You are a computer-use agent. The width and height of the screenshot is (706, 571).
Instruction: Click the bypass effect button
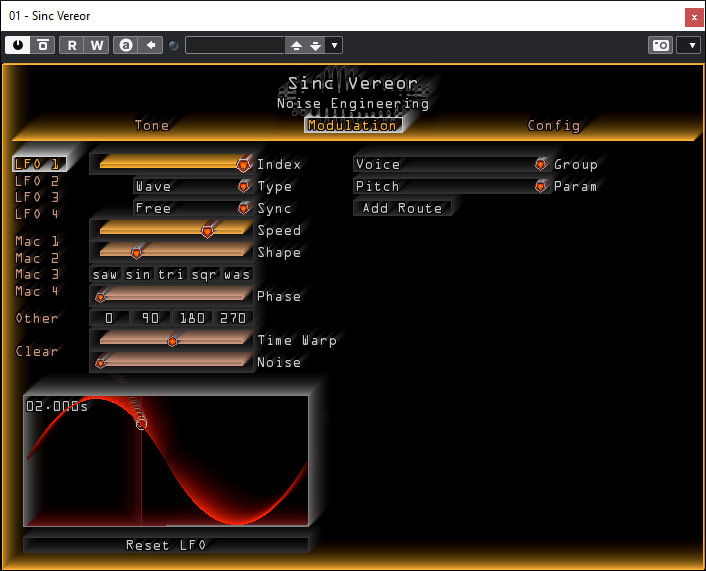click(x=43, y=45)
